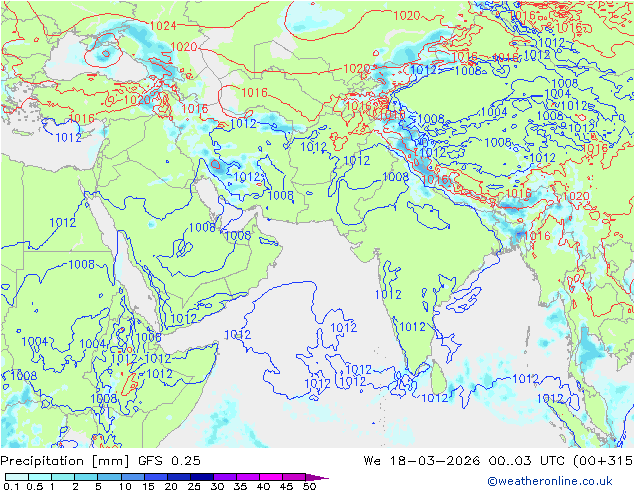
Task: Click the '35' legend scale value
Action: click(240, 486)
